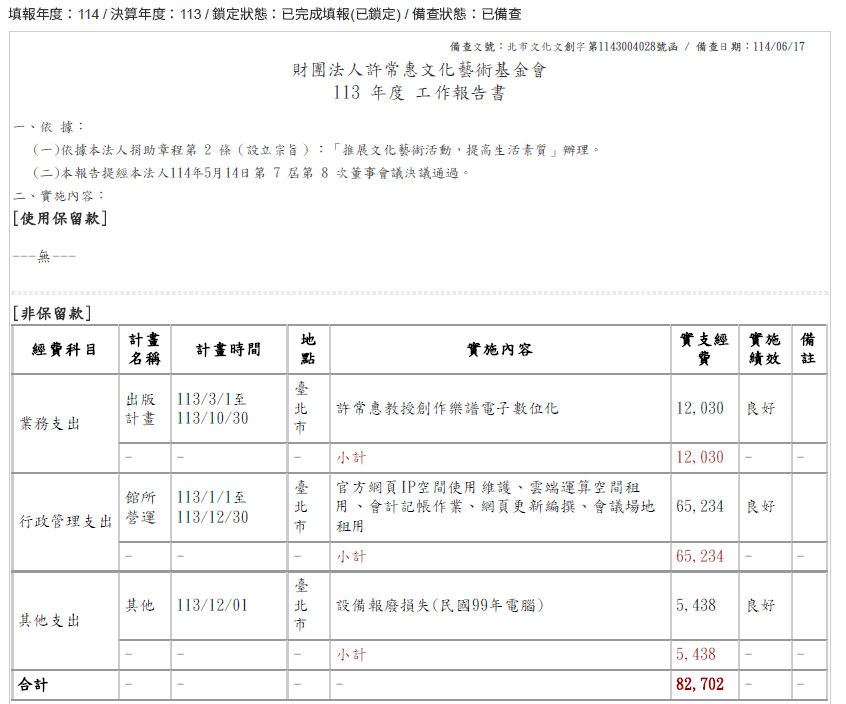Click the 實施內容 column header
This screenshot has height=704, width=846.
[500, 350]
